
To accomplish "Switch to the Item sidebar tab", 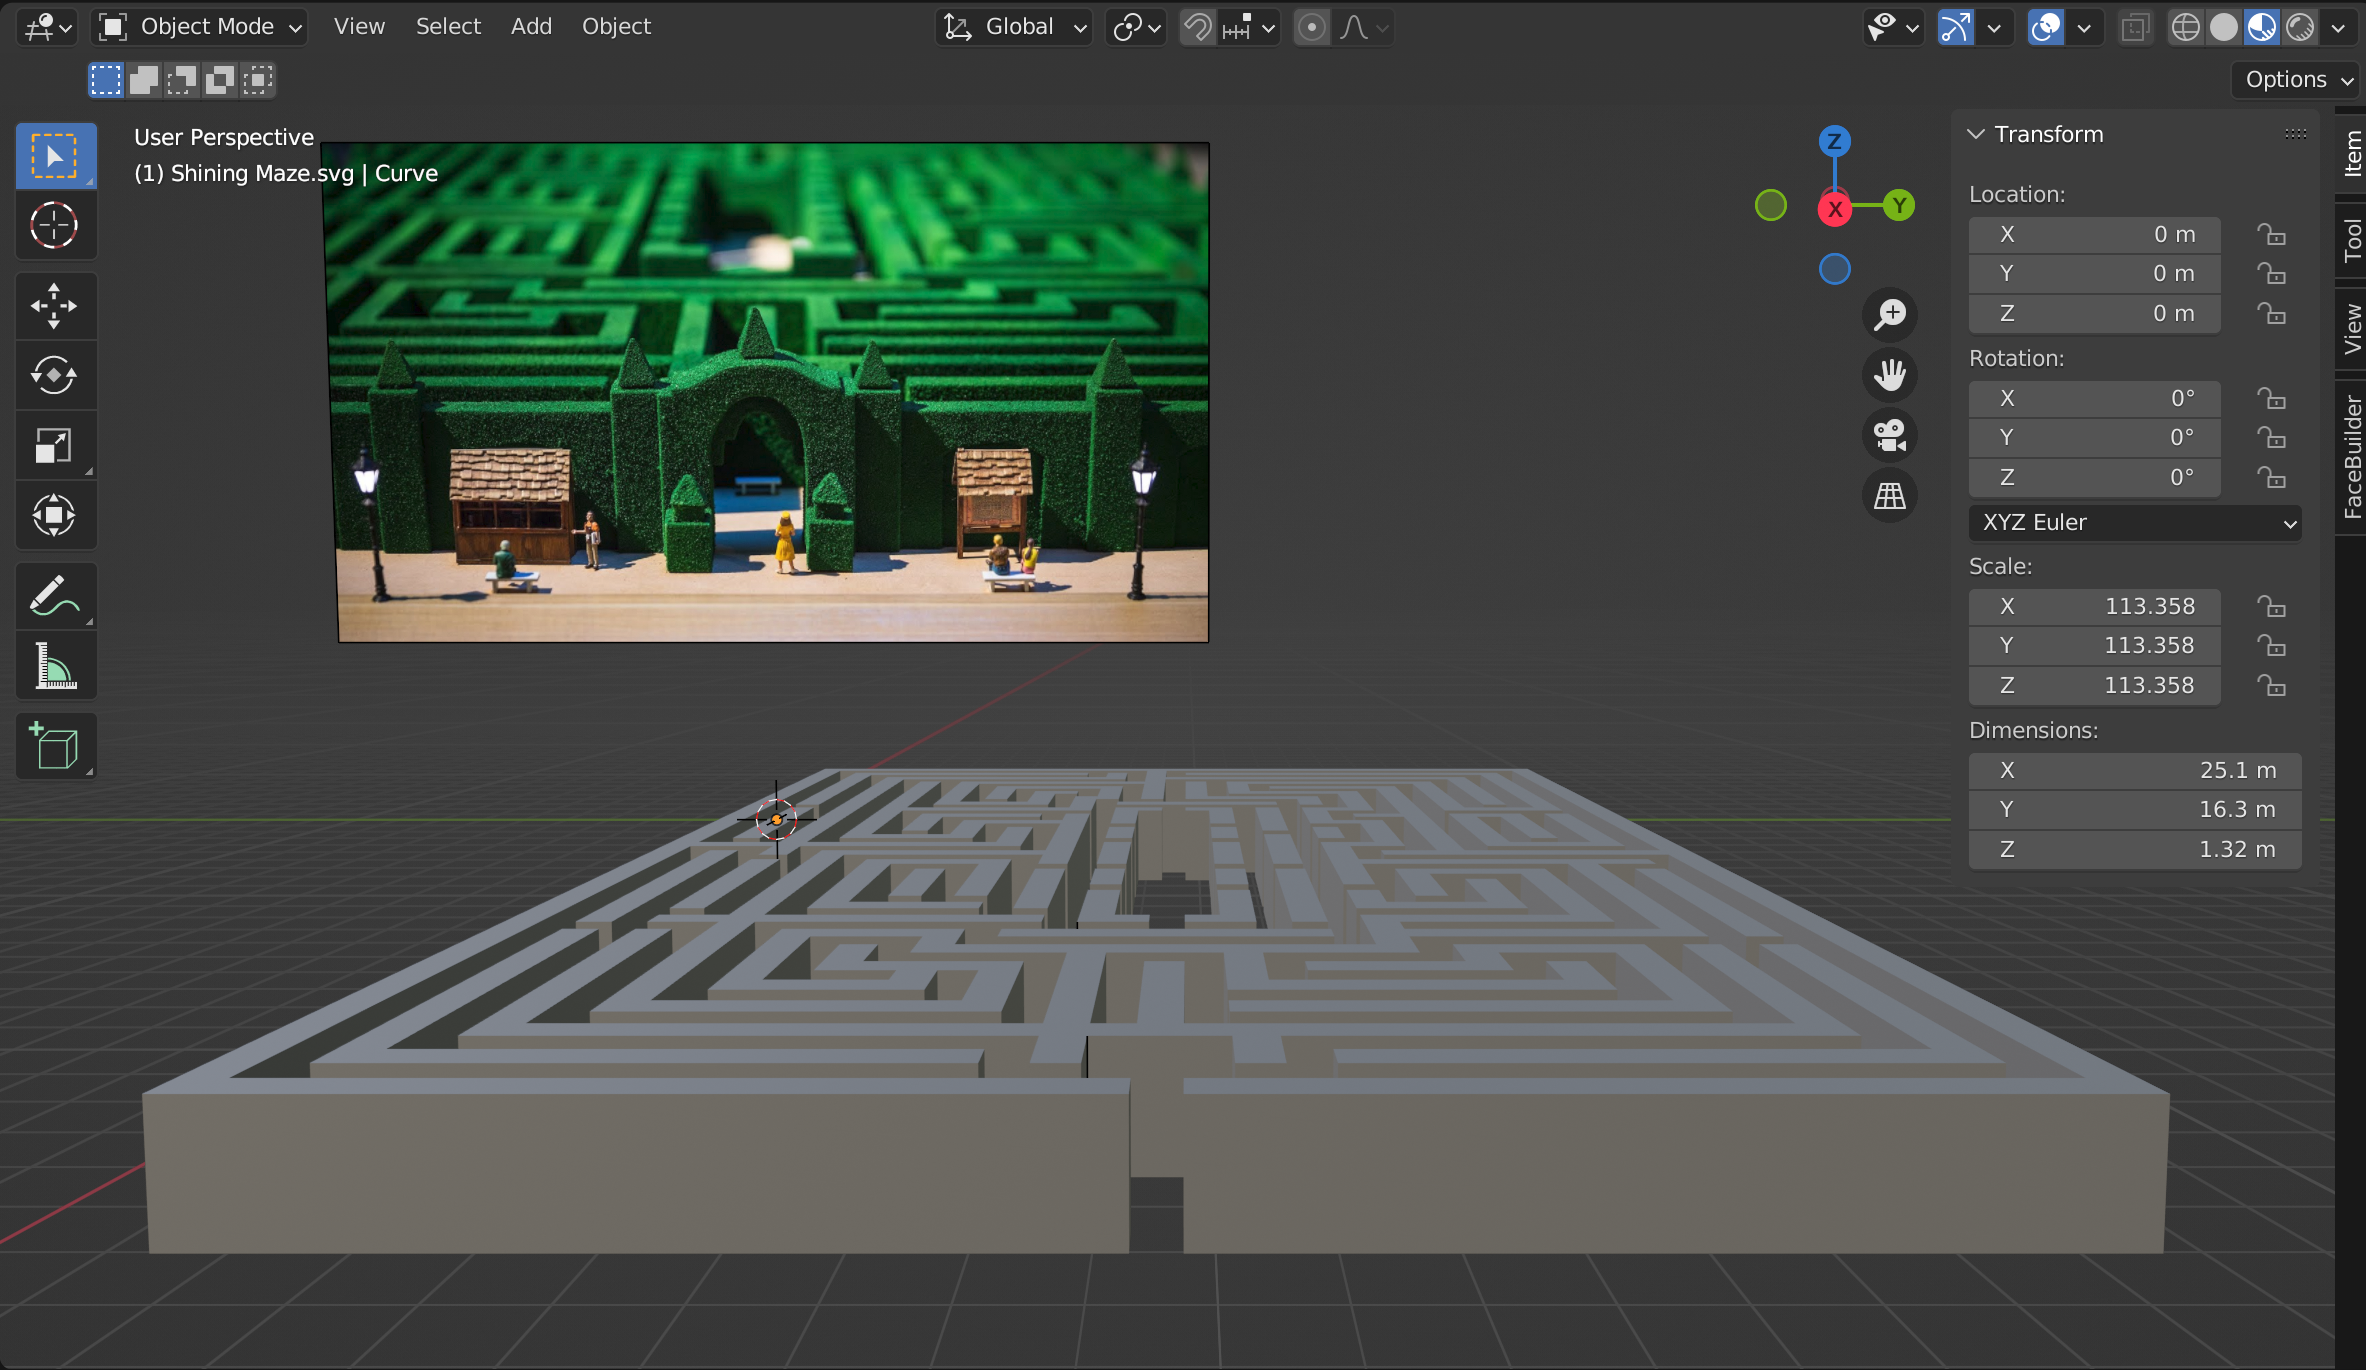I will point(2352,153).
